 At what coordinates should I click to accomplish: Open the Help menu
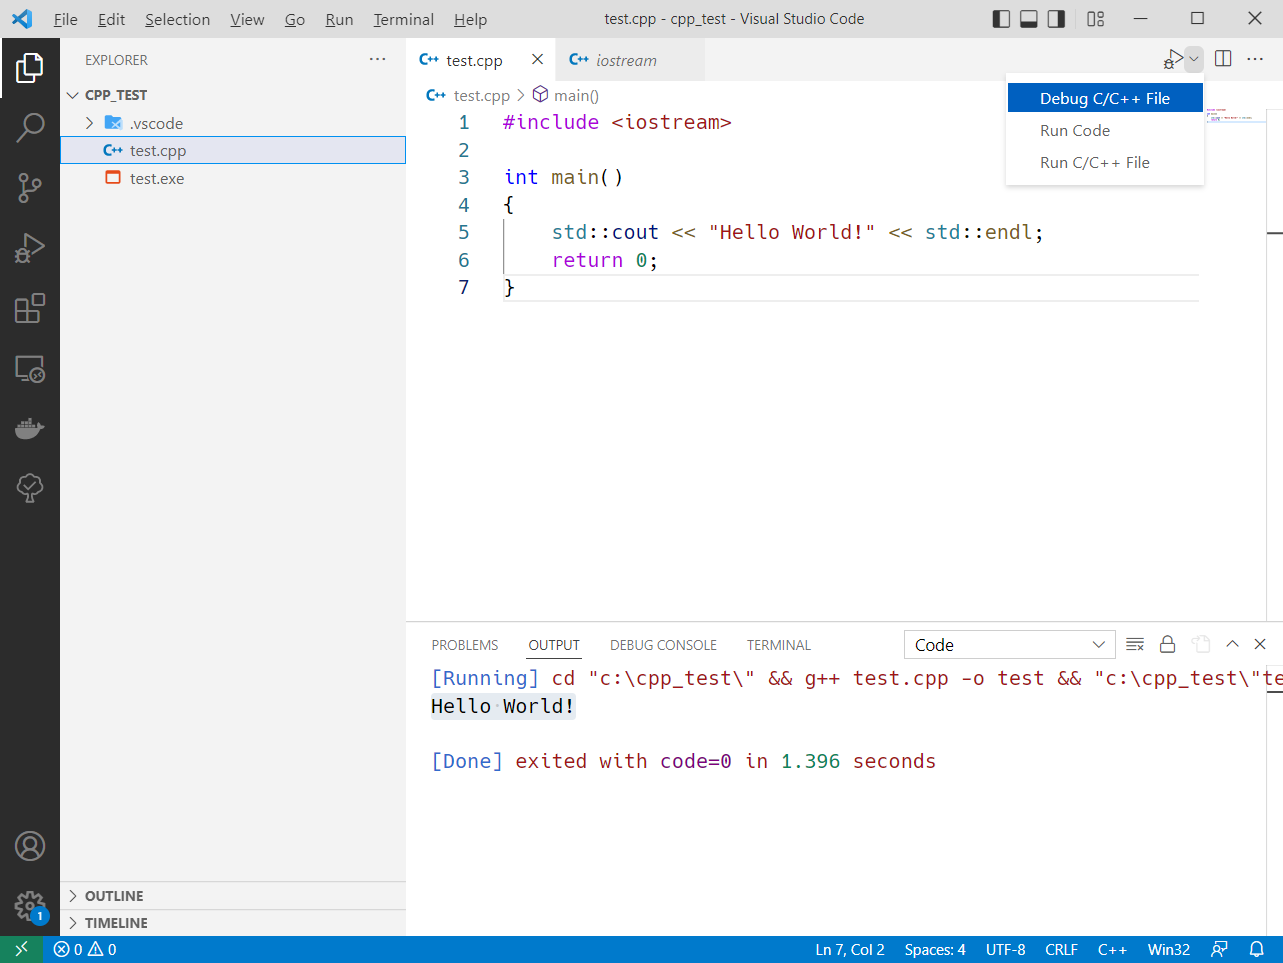click(470, 19)
